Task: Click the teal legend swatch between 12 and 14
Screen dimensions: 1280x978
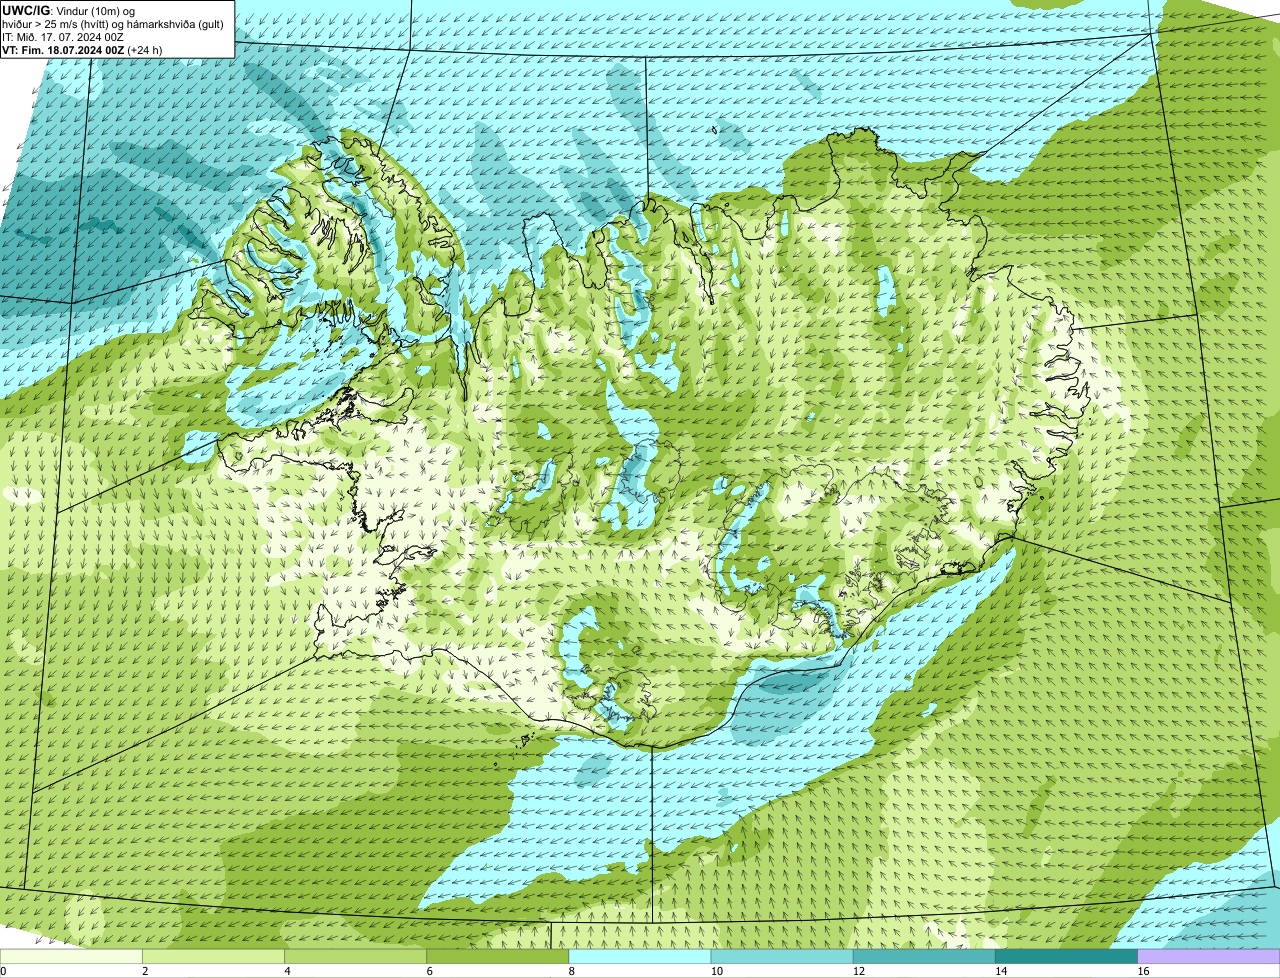Action: pyautogui.click(x=924, y=957)
